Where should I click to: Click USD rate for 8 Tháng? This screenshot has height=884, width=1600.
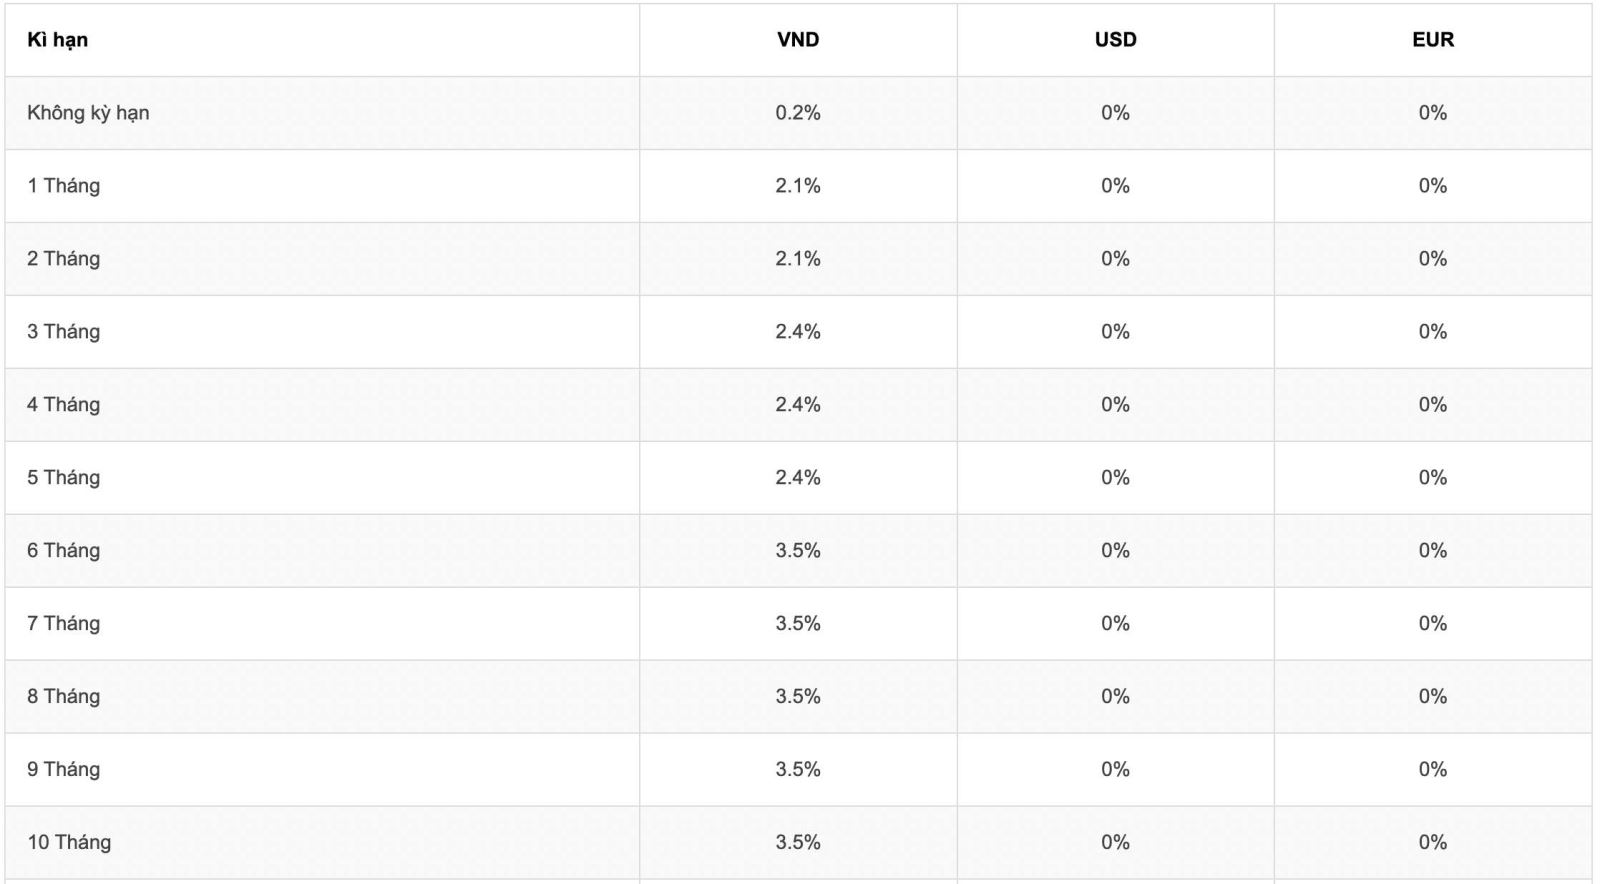pyautogui.click(x=1115, y=697)
